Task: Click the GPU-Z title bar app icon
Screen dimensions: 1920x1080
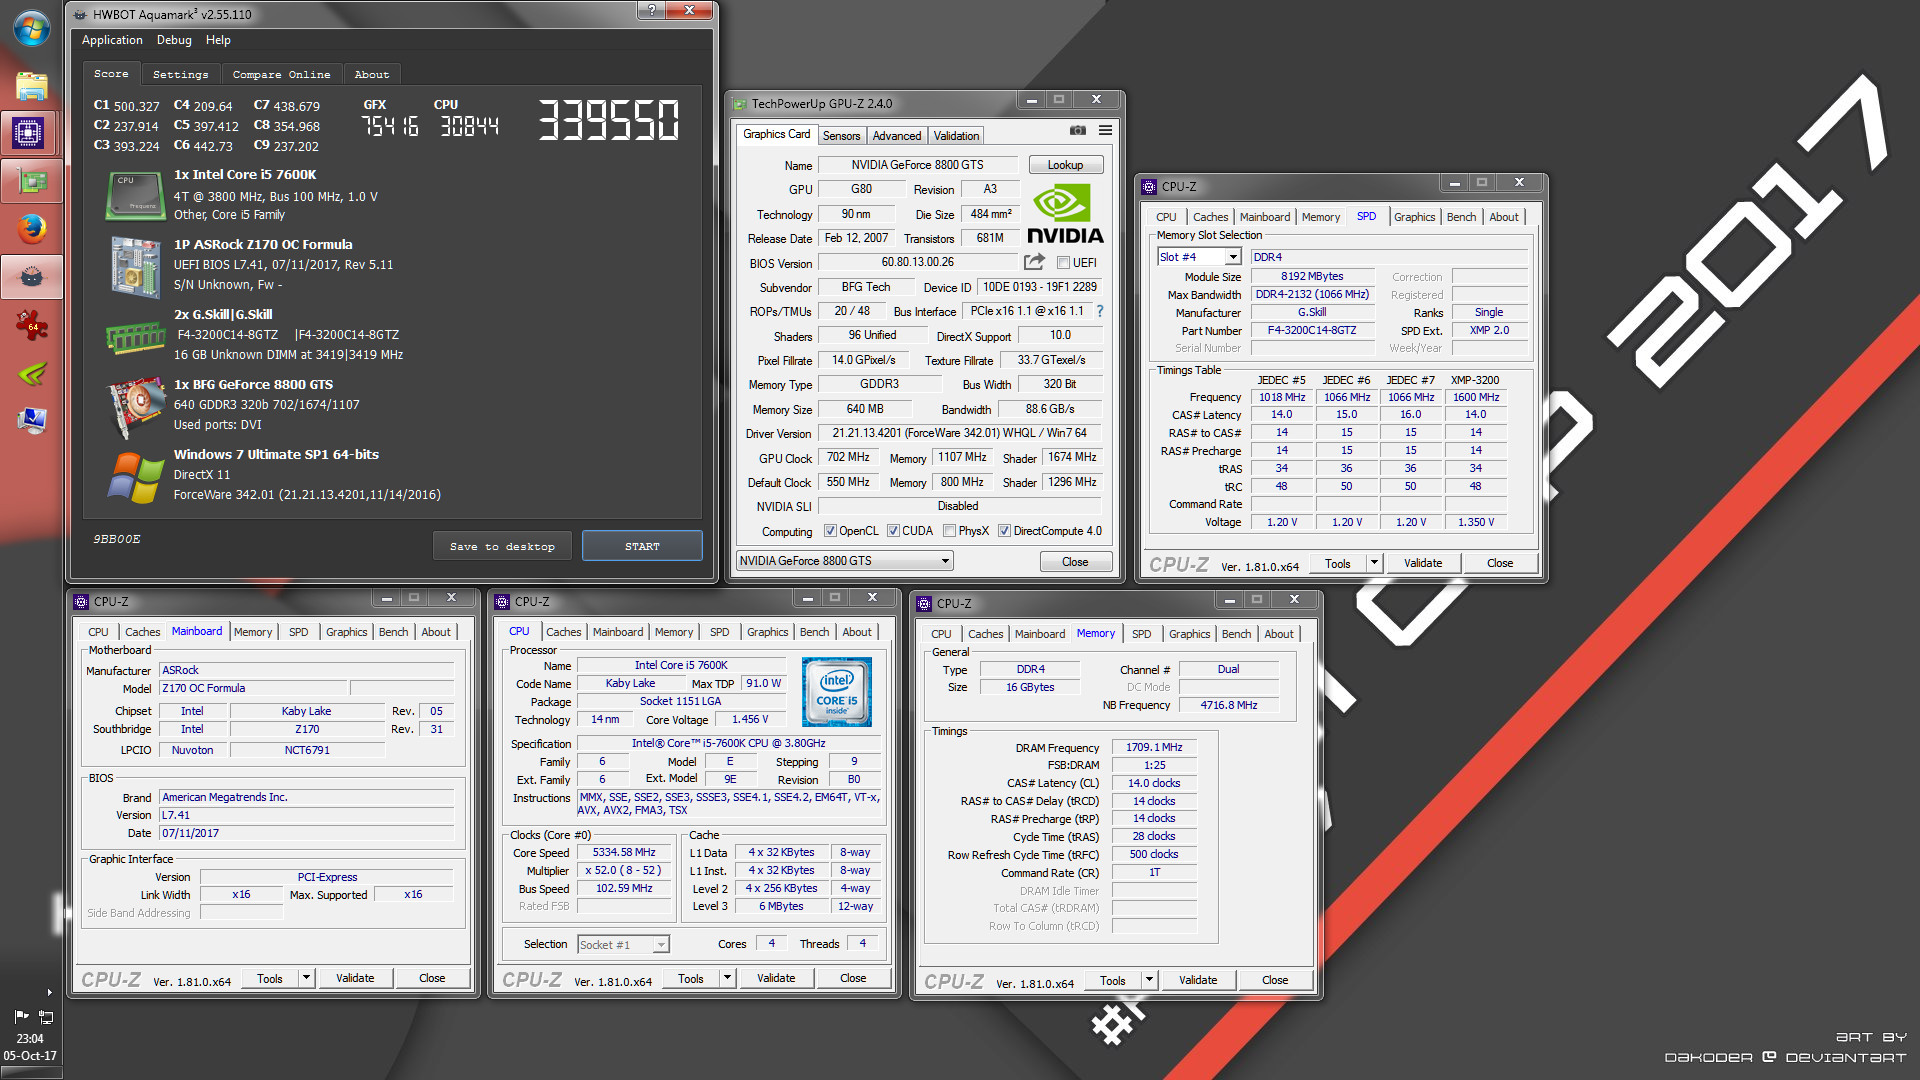Action: click(x=740, y=104)
